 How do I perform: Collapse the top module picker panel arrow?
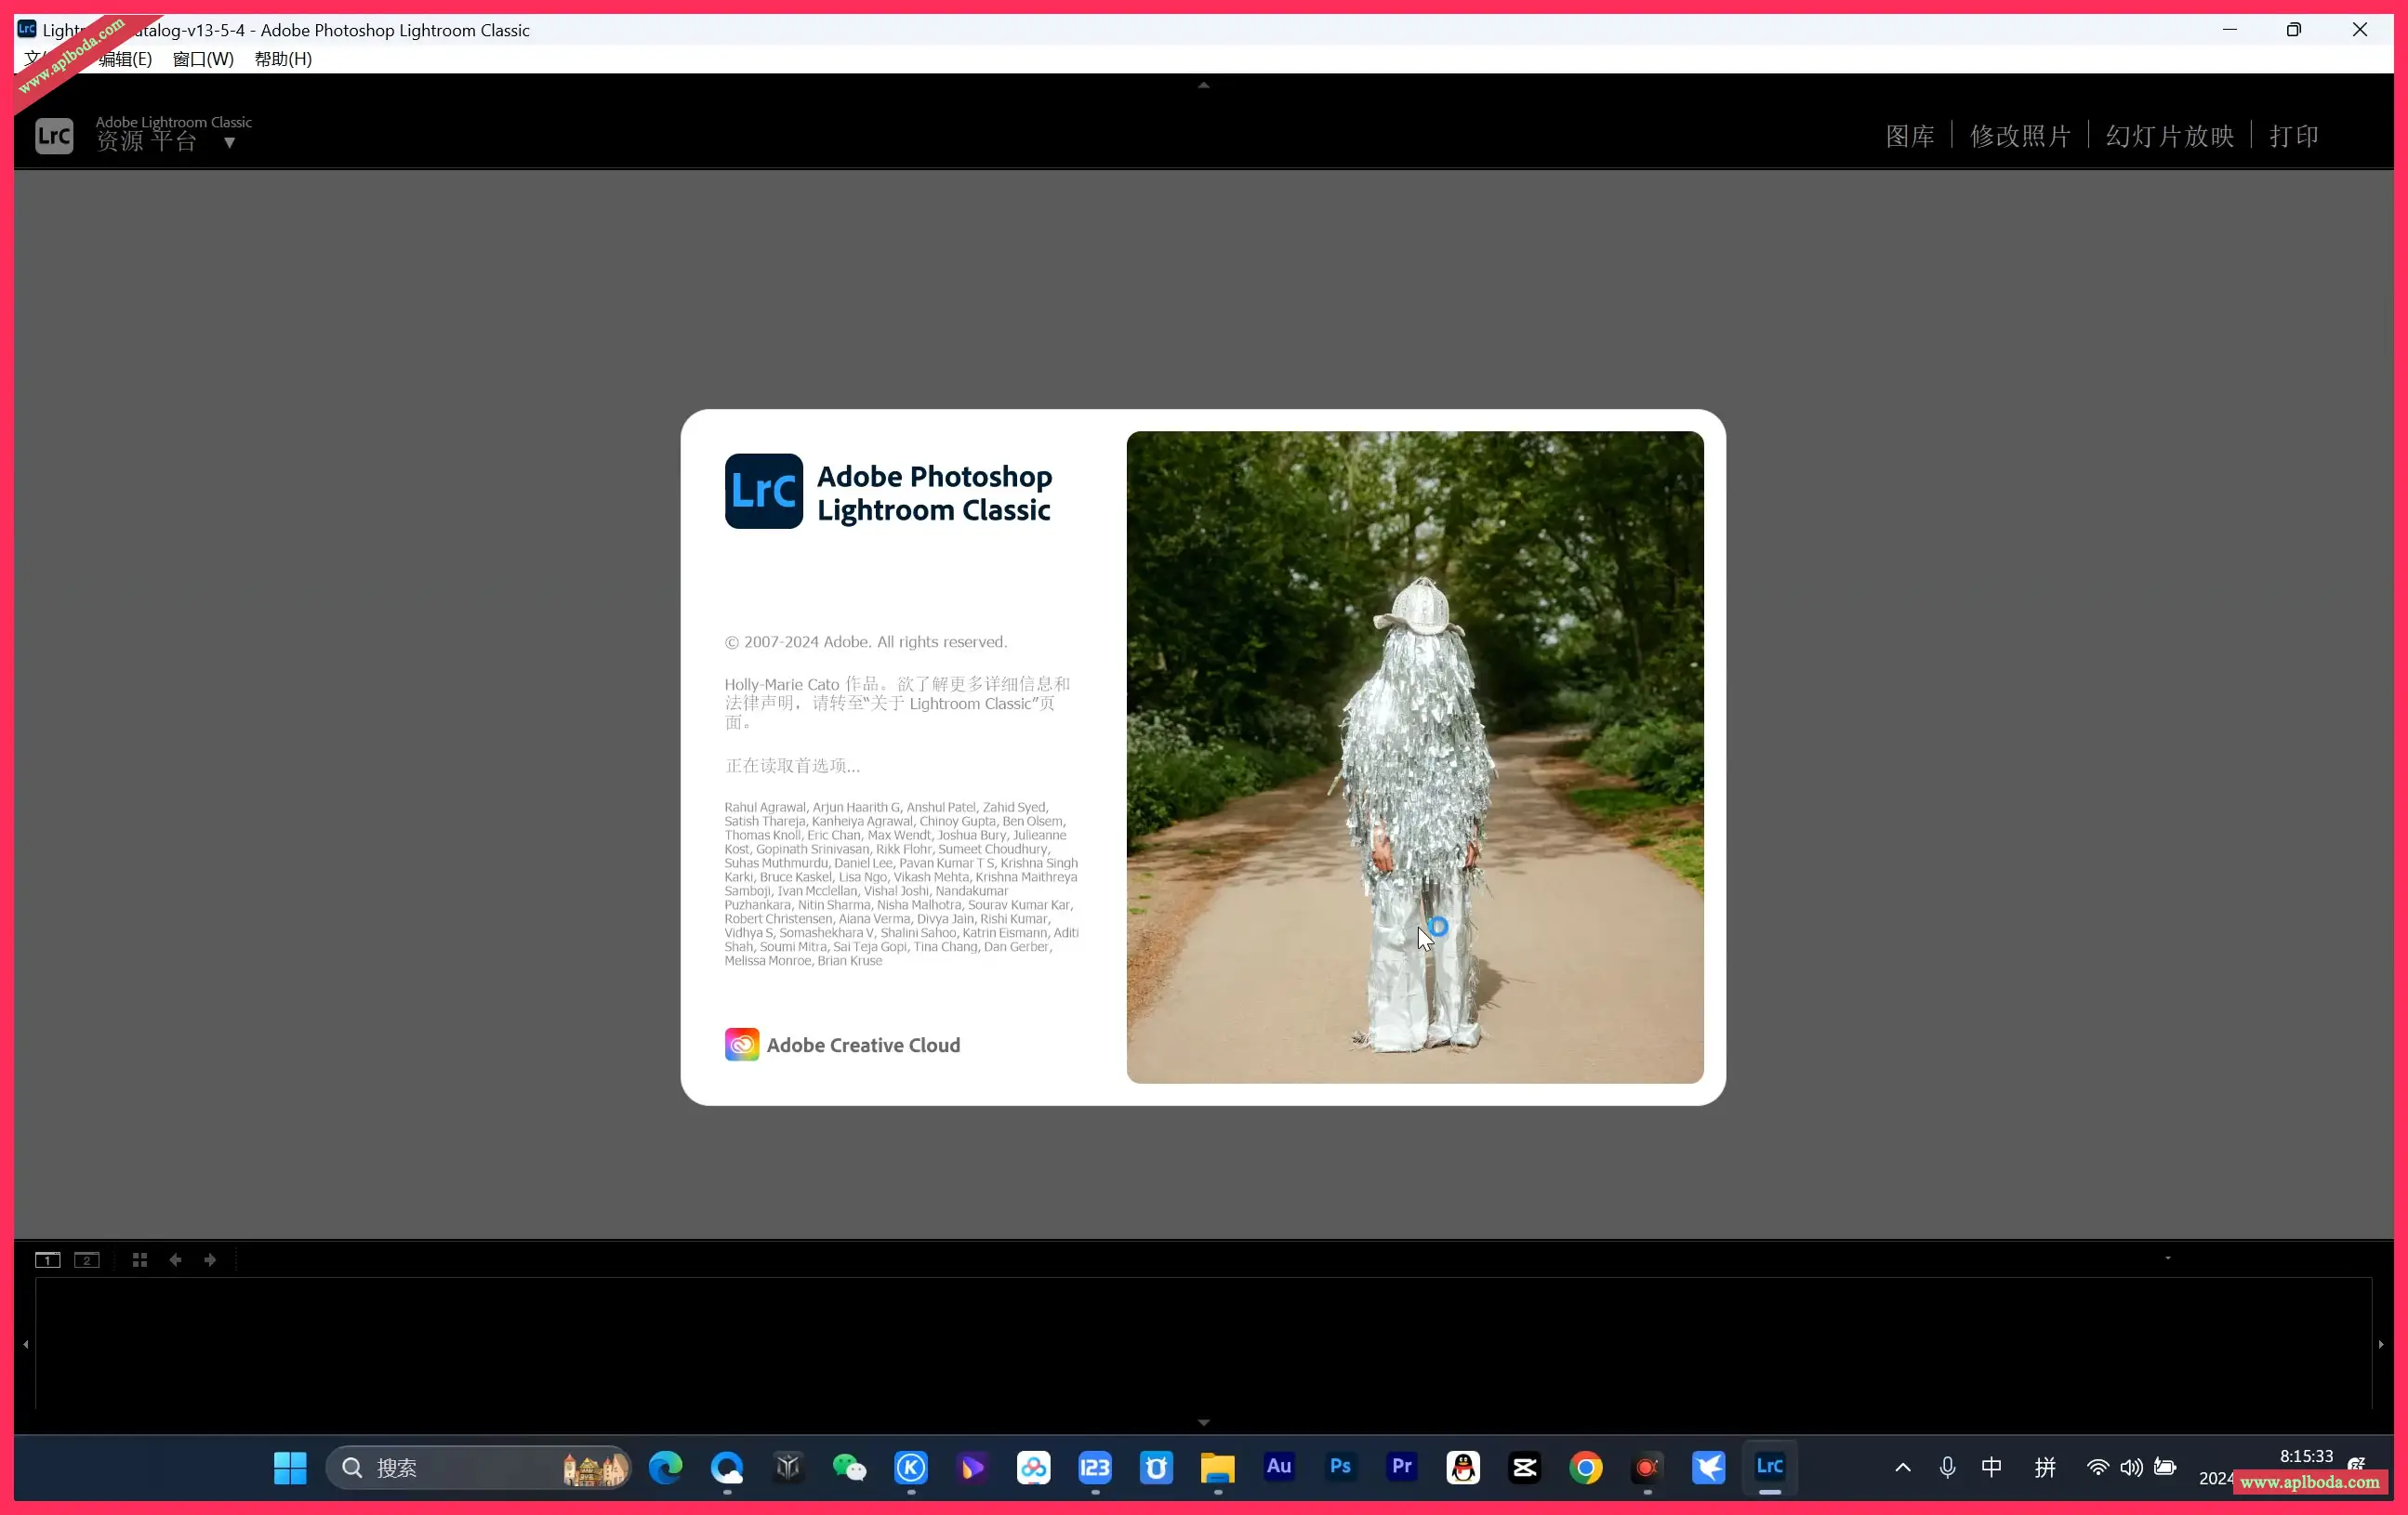coord(1204,85)
